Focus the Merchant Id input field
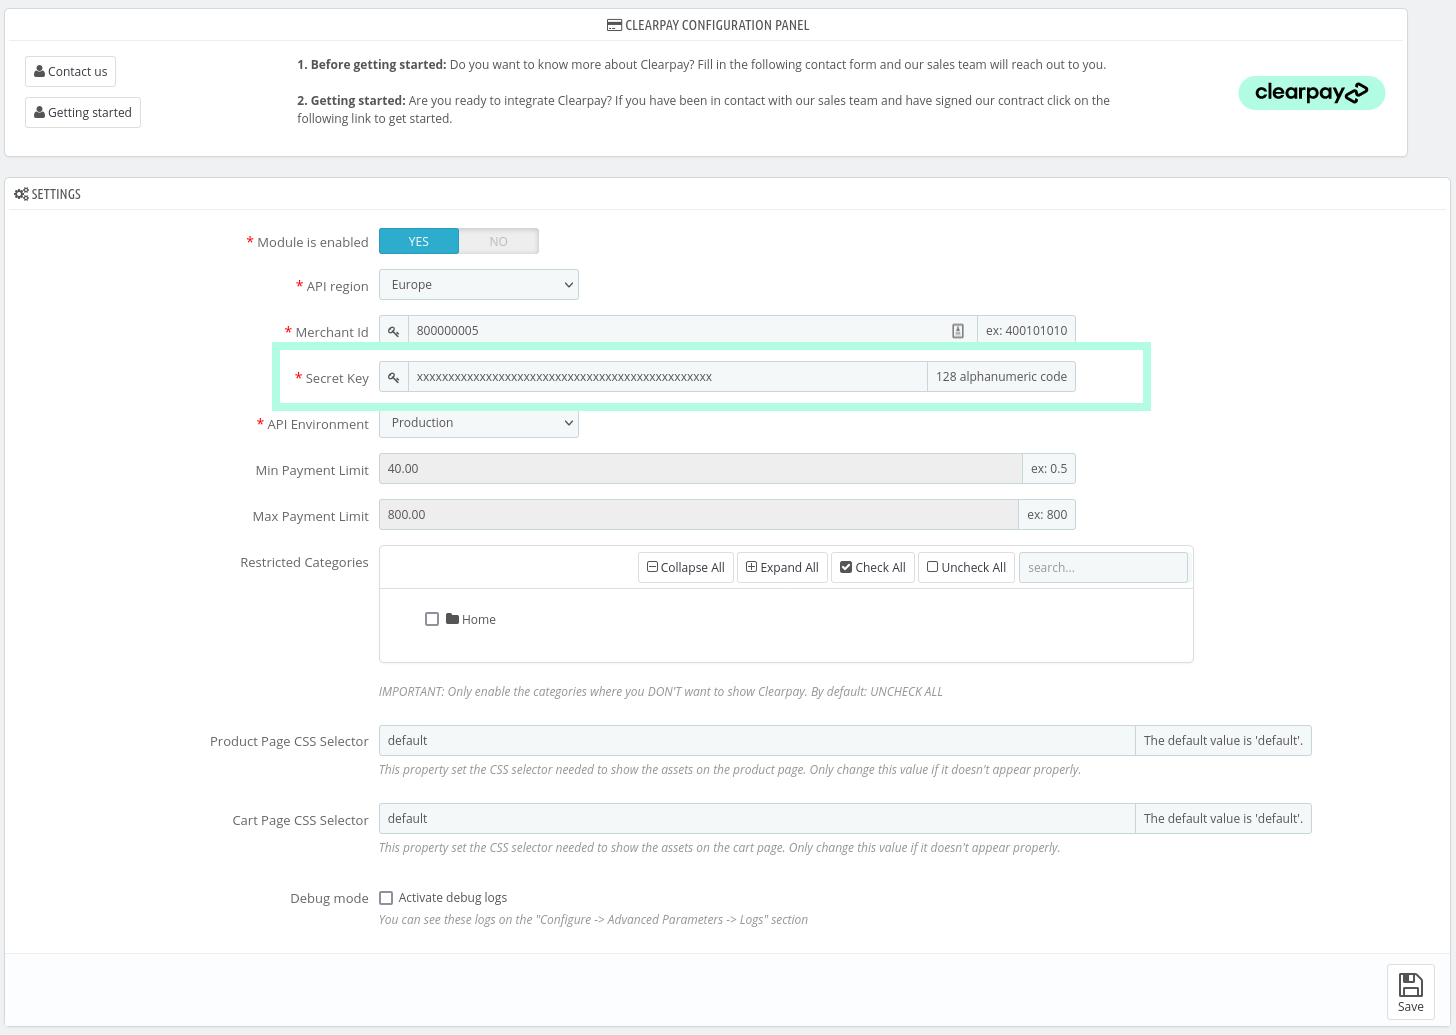Screen dimensions: 1456x1035 [x=692, y=331]
